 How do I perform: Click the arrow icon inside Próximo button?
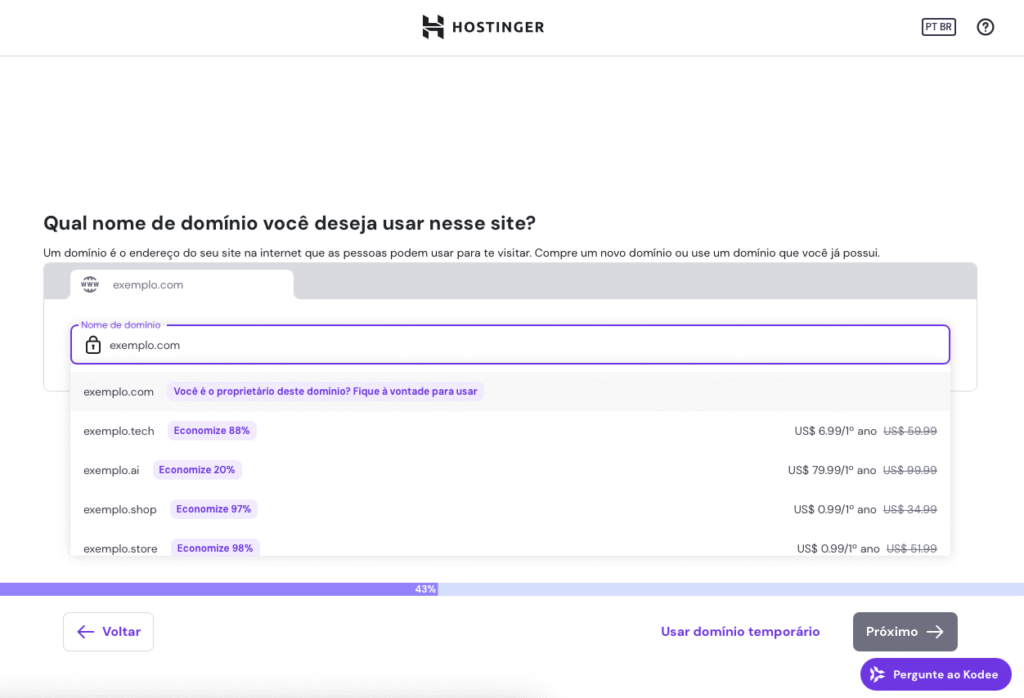[x=935, y=631]
